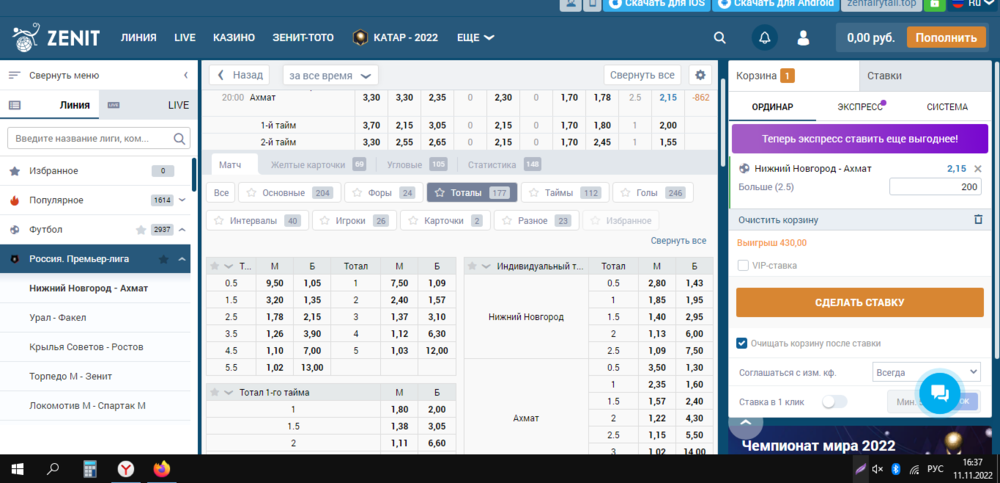Enable VIP-ставка checkbox

click(x=743, y=265)
